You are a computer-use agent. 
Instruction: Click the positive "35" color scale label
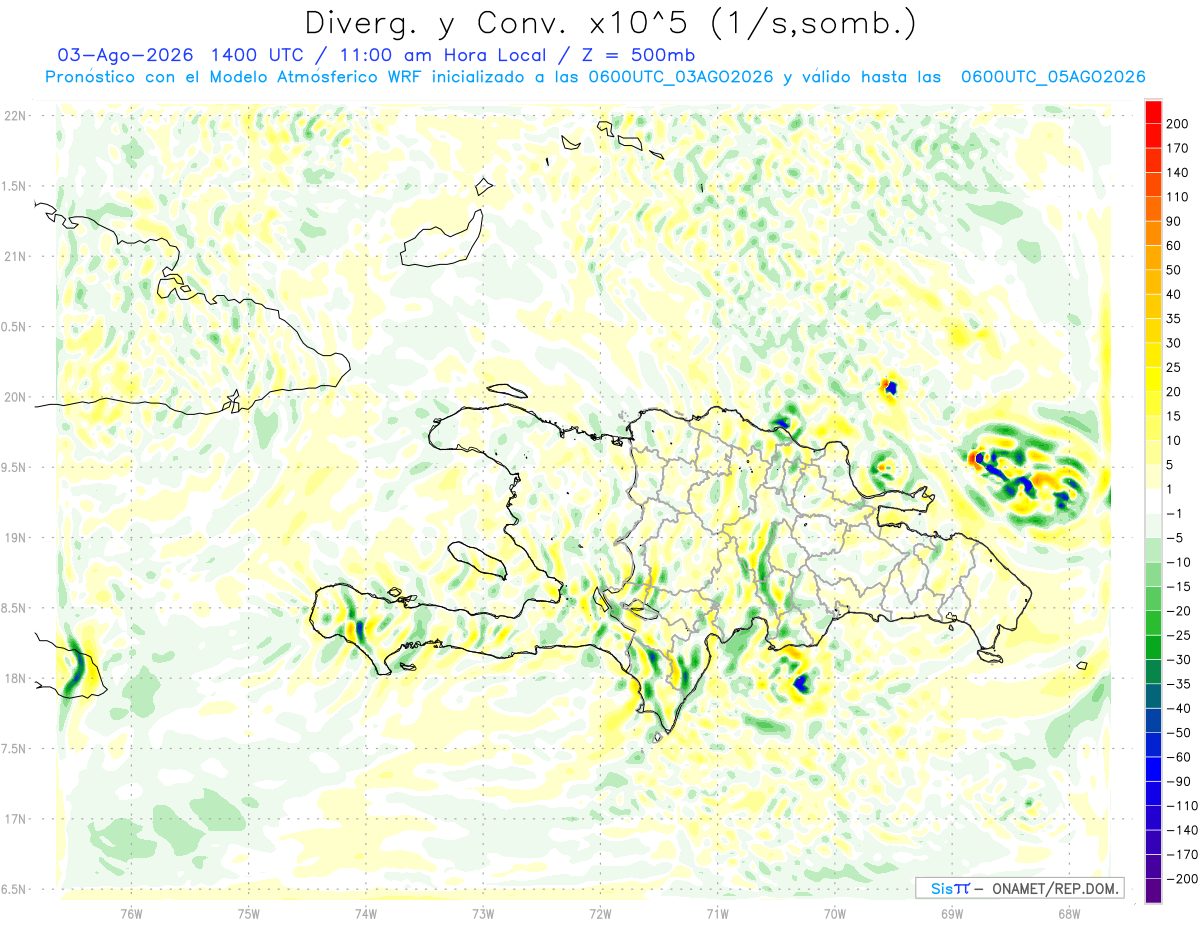[1174, 319]
